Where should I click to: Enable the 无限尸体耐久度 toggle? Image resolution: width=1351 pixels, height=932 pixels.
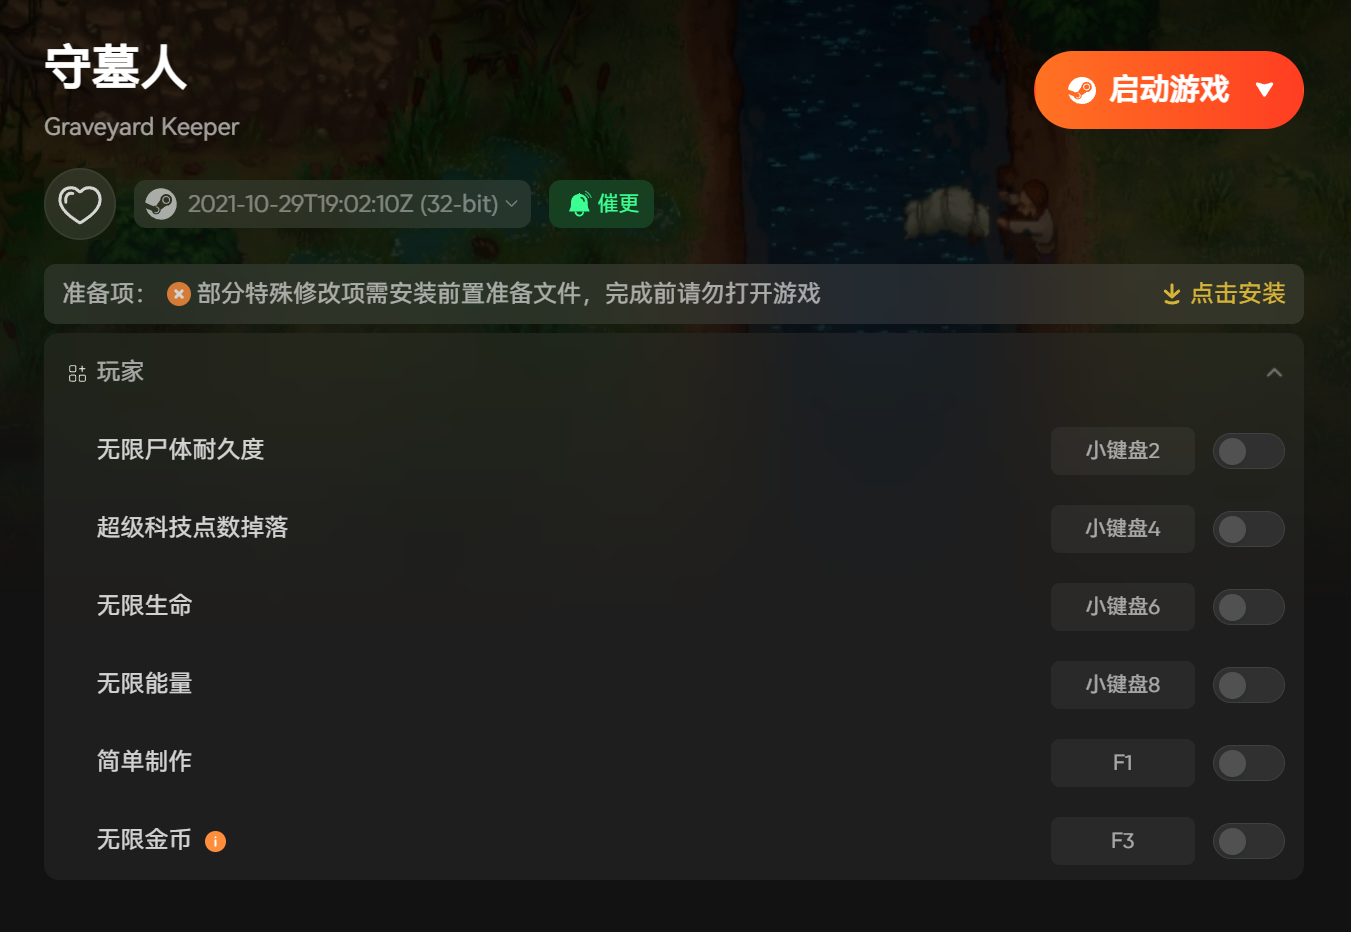tap(1248, 451)
